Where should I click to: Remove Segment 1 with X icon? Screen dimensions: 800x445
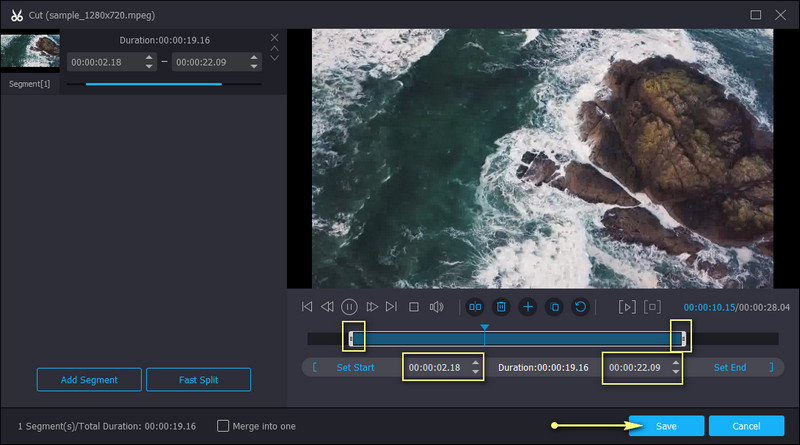(275, 38)
